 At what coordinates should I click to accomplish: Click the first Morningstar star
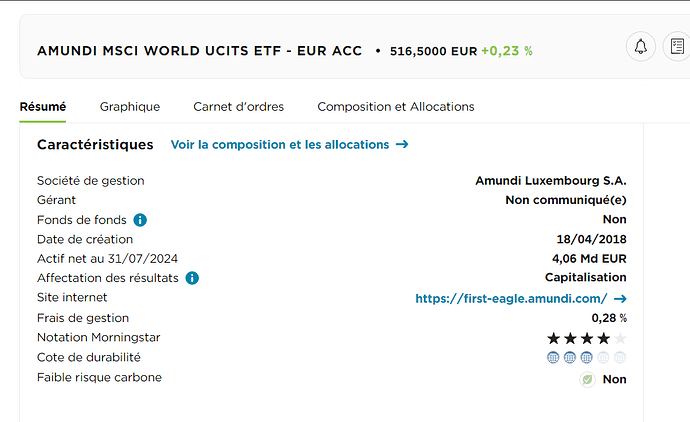tap(553, 338)
